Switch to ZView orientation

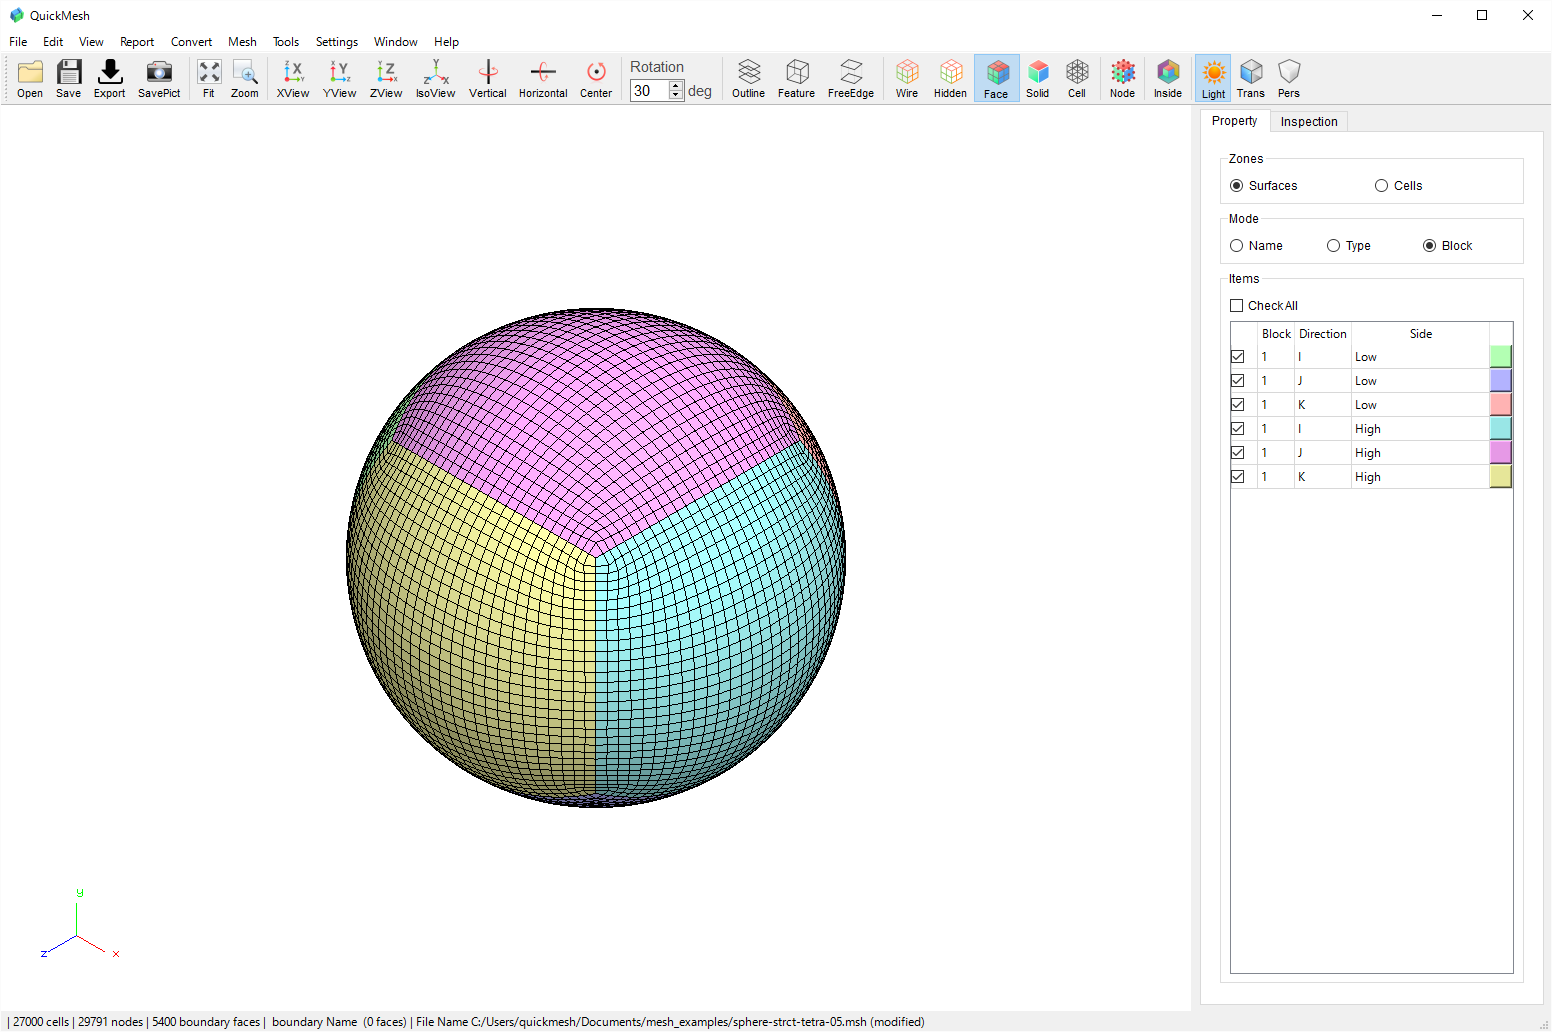[x=386, y=78]
